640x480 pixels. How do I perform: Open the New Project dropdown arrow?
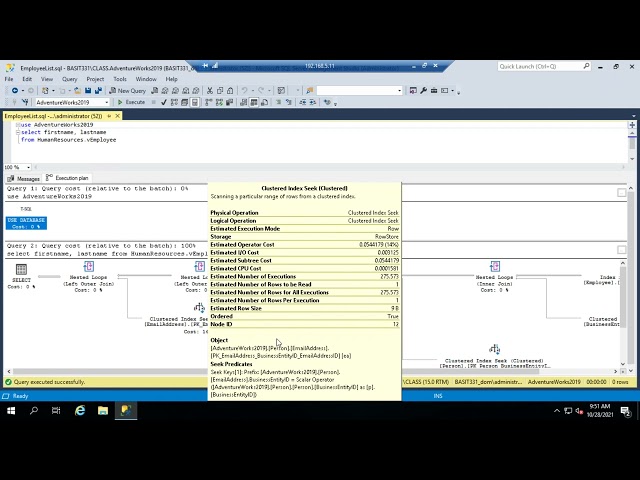click(53, 91)
